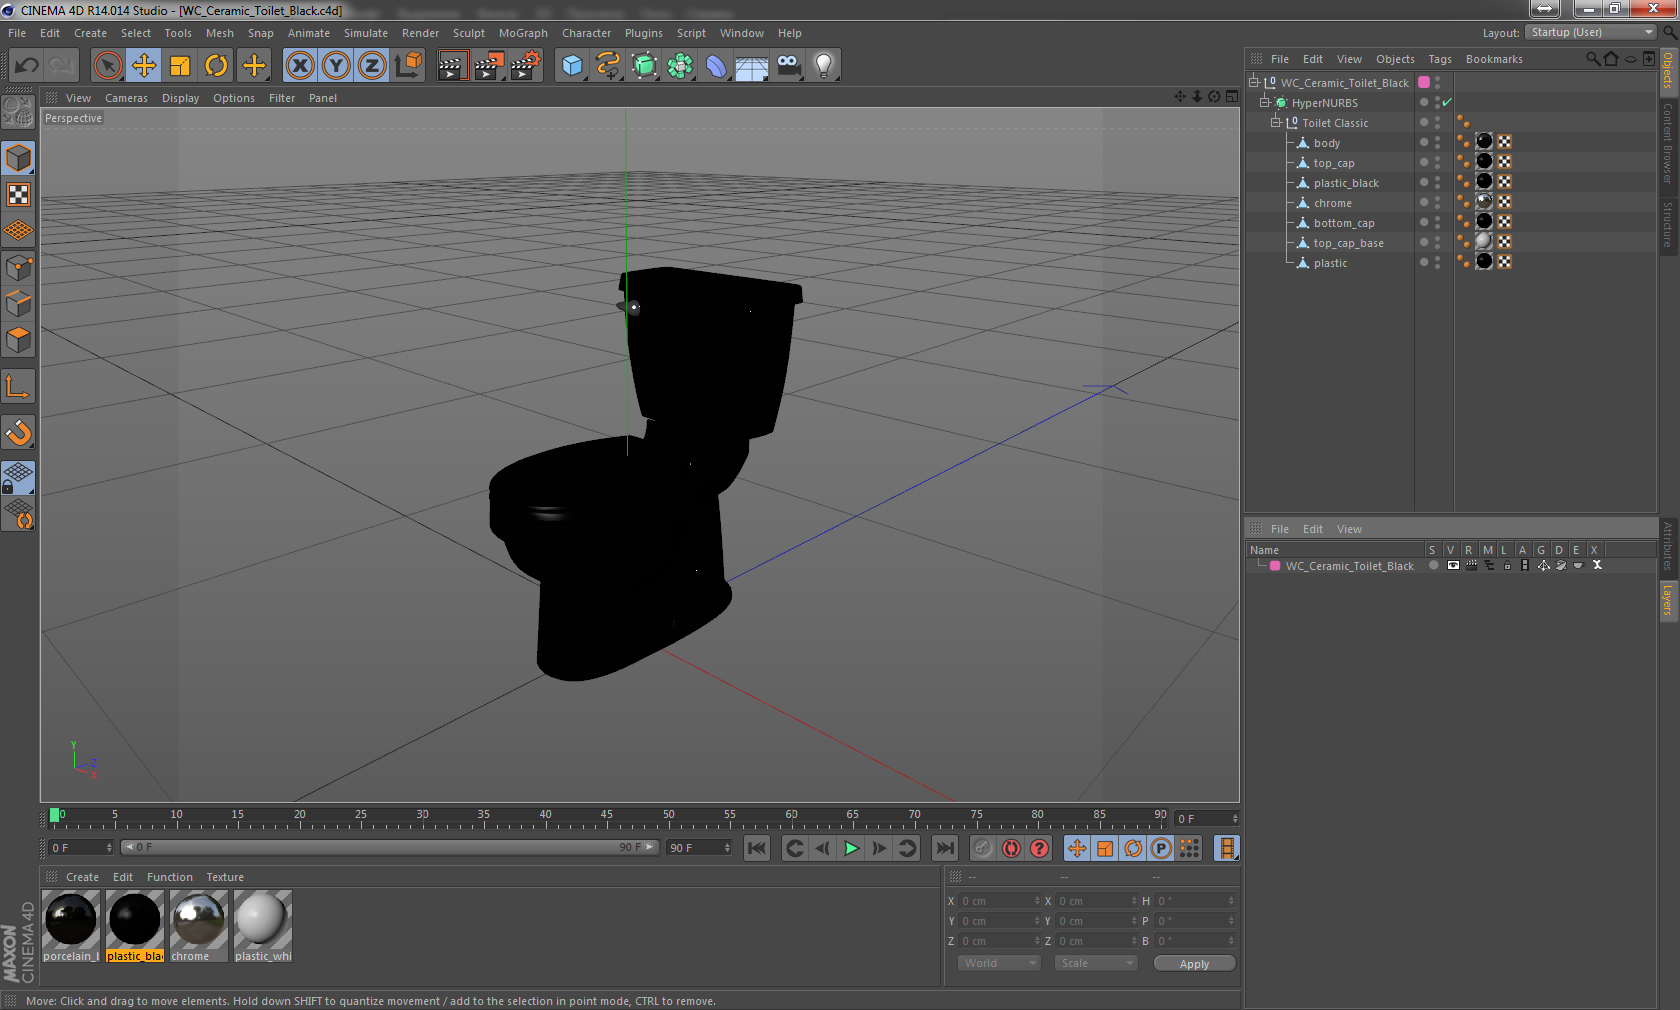Open the Sculpt menu
This screenshot has width=1680, height=1010.
point(468,33)
